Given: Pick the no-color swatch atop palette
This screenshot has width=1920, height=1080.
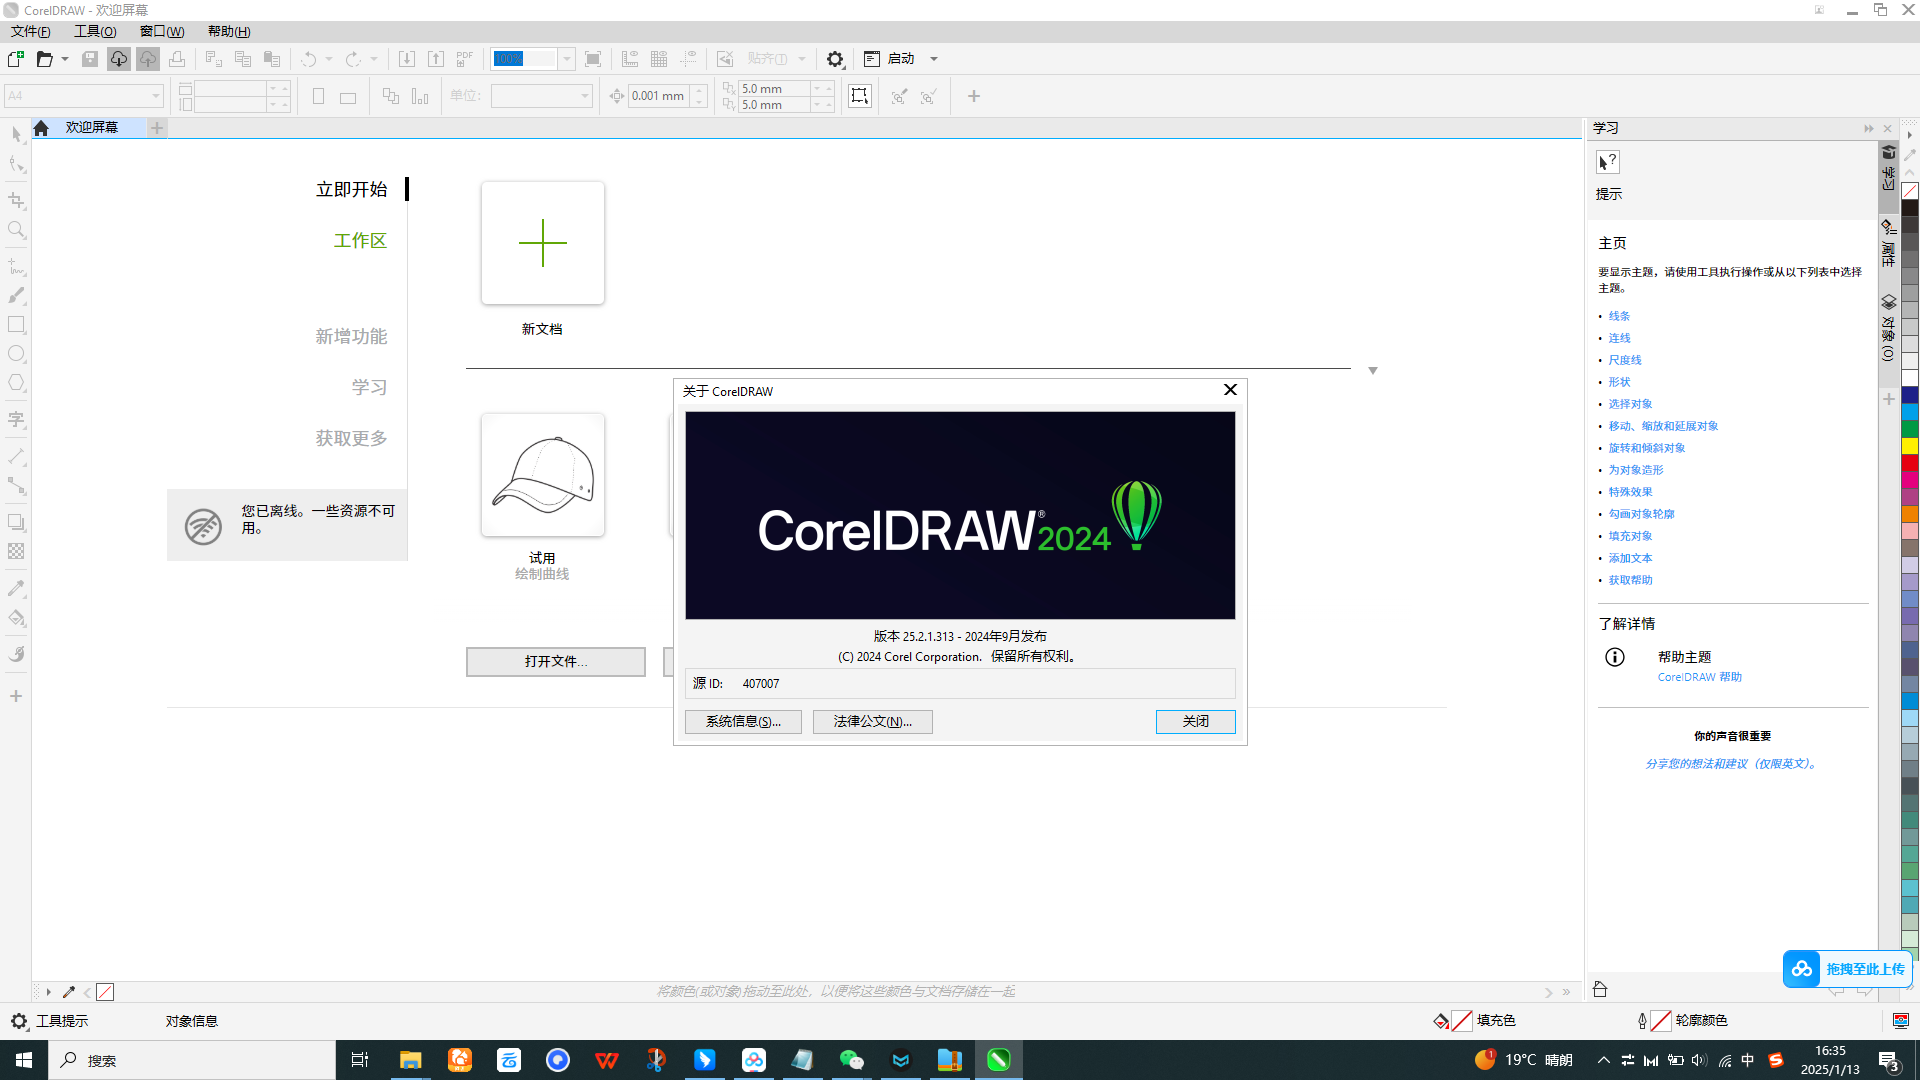Looking at the screenshot, I should (x=1910, y=191).
